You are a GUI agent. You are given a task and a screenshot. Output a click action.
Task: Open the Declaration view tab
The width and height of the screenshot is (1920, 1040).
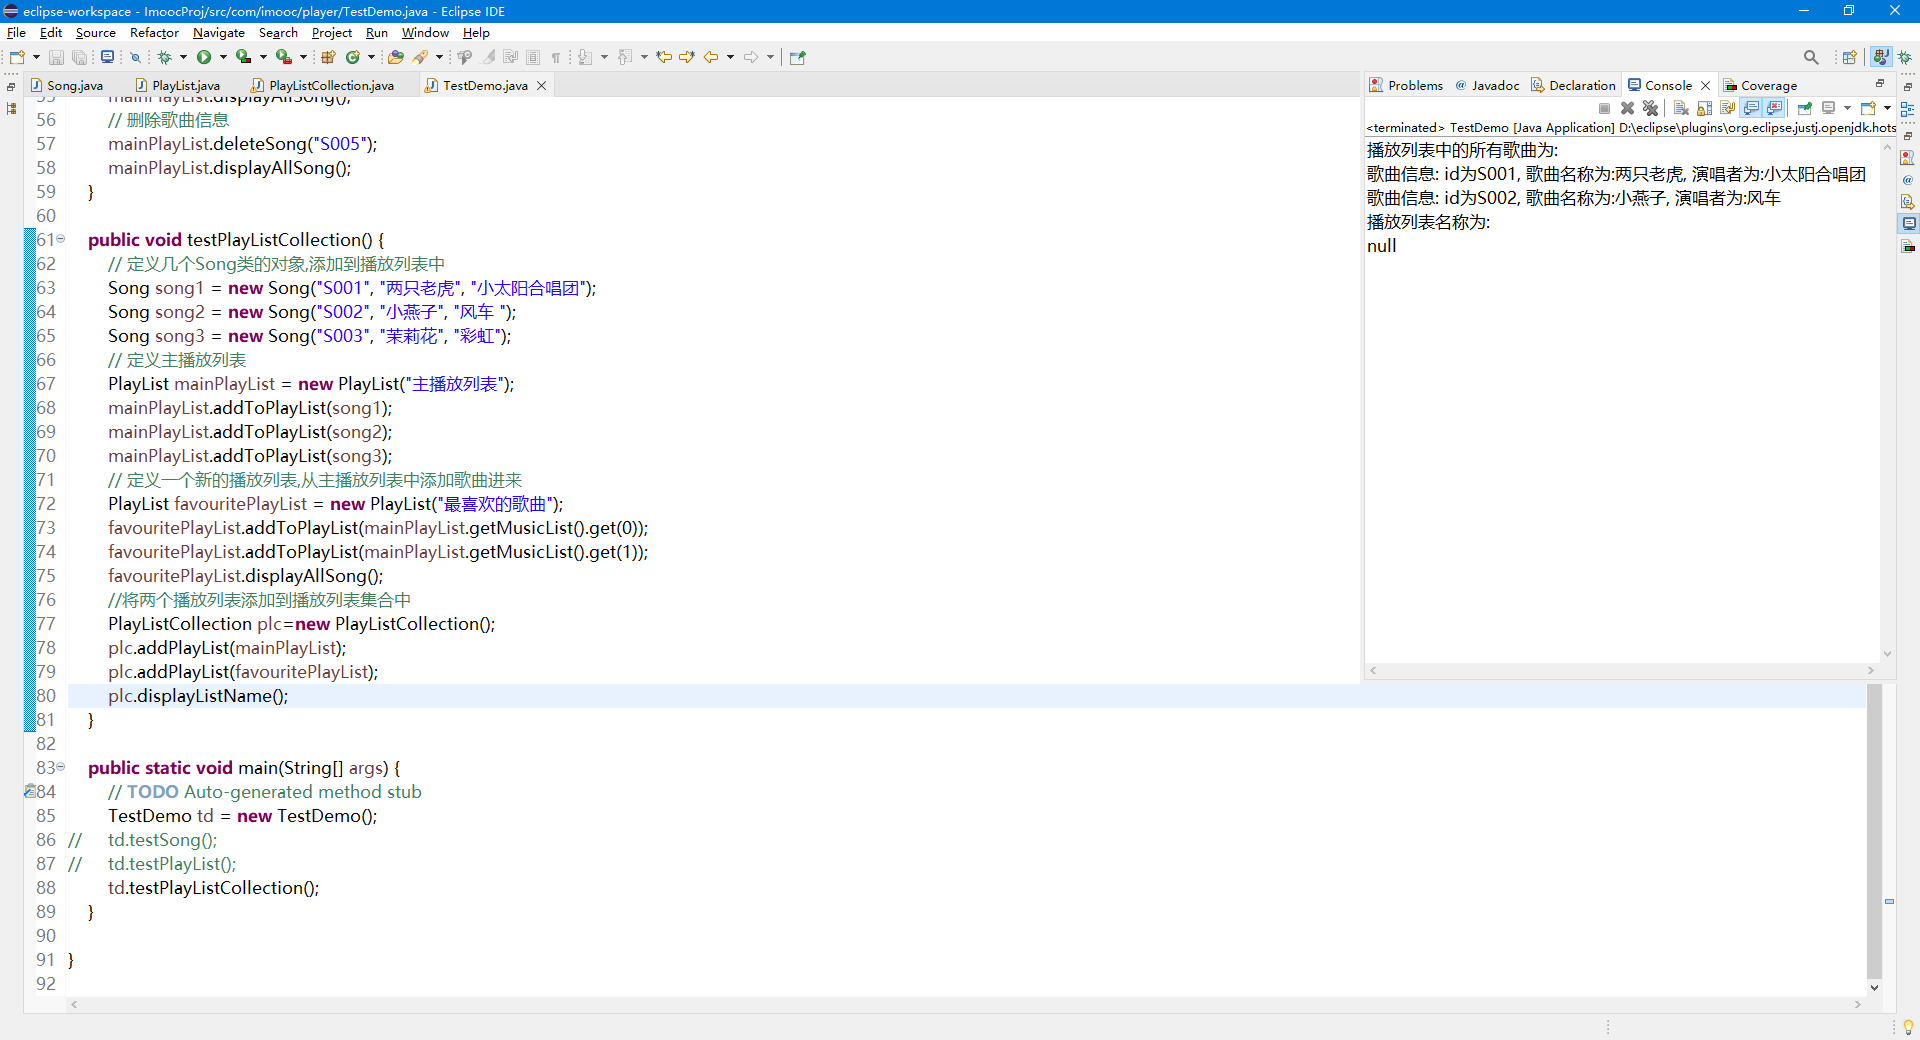pos(1573,86)
